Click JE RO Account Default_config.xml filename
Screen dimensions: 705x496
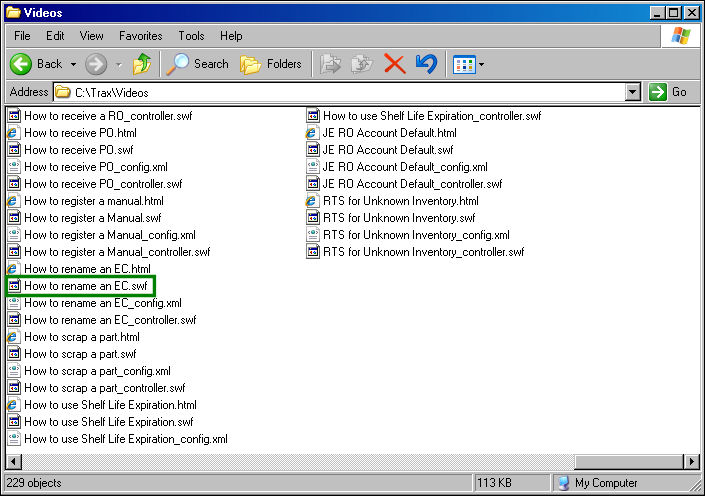[x=405, y=167]
